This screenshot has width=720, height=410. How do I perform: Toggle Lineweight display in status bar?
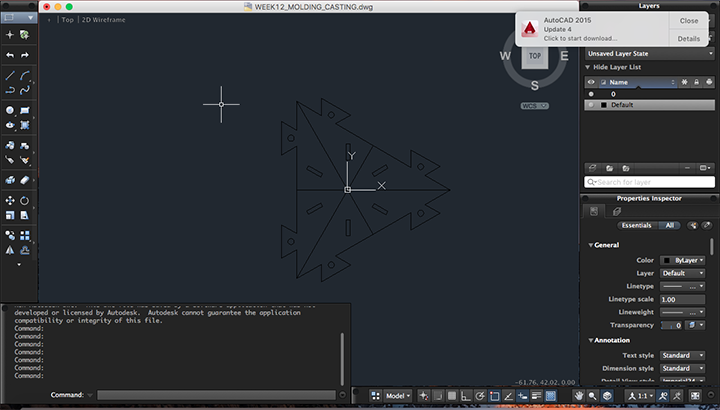click(x=536, y=396)
